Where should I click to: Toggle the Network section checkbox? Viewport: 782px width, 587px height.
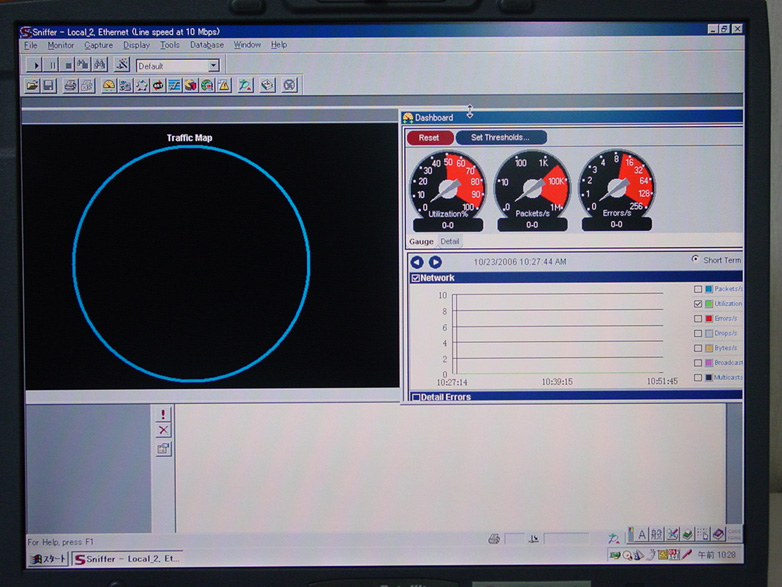pyautogui.click(x=416, y=278)
